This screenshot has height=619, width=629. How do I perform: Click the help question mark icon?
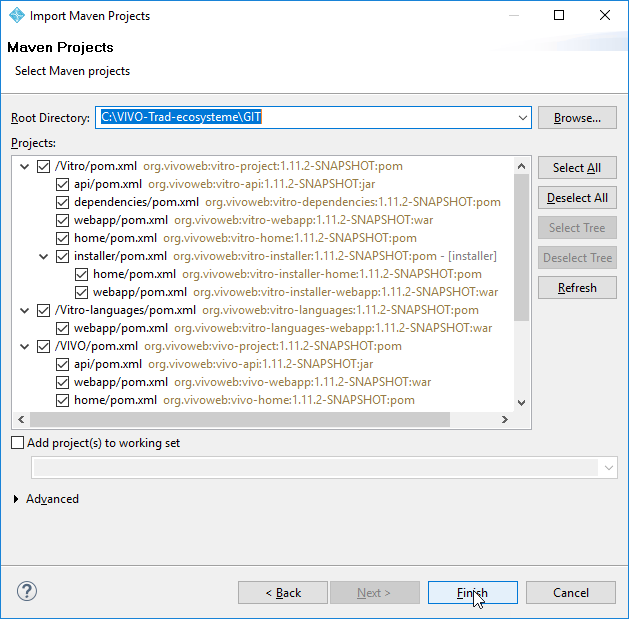(x=27, y=591)
